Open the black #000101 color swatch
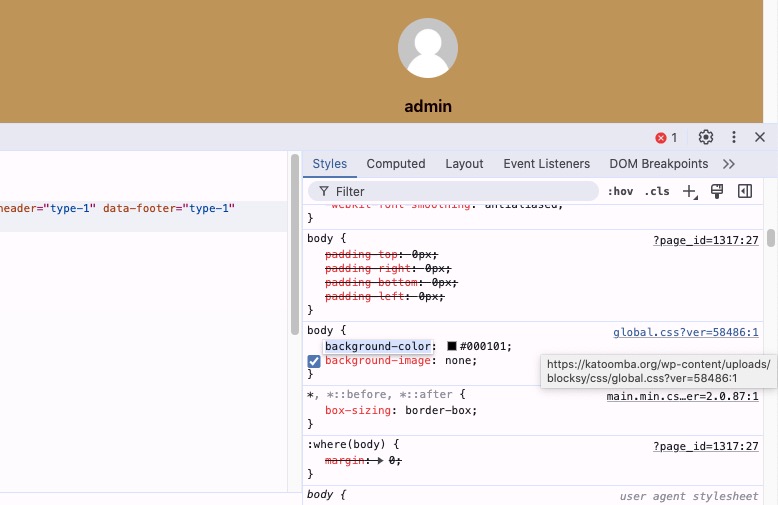The height and width of the screenshot is (505, 778). [452, 346]
